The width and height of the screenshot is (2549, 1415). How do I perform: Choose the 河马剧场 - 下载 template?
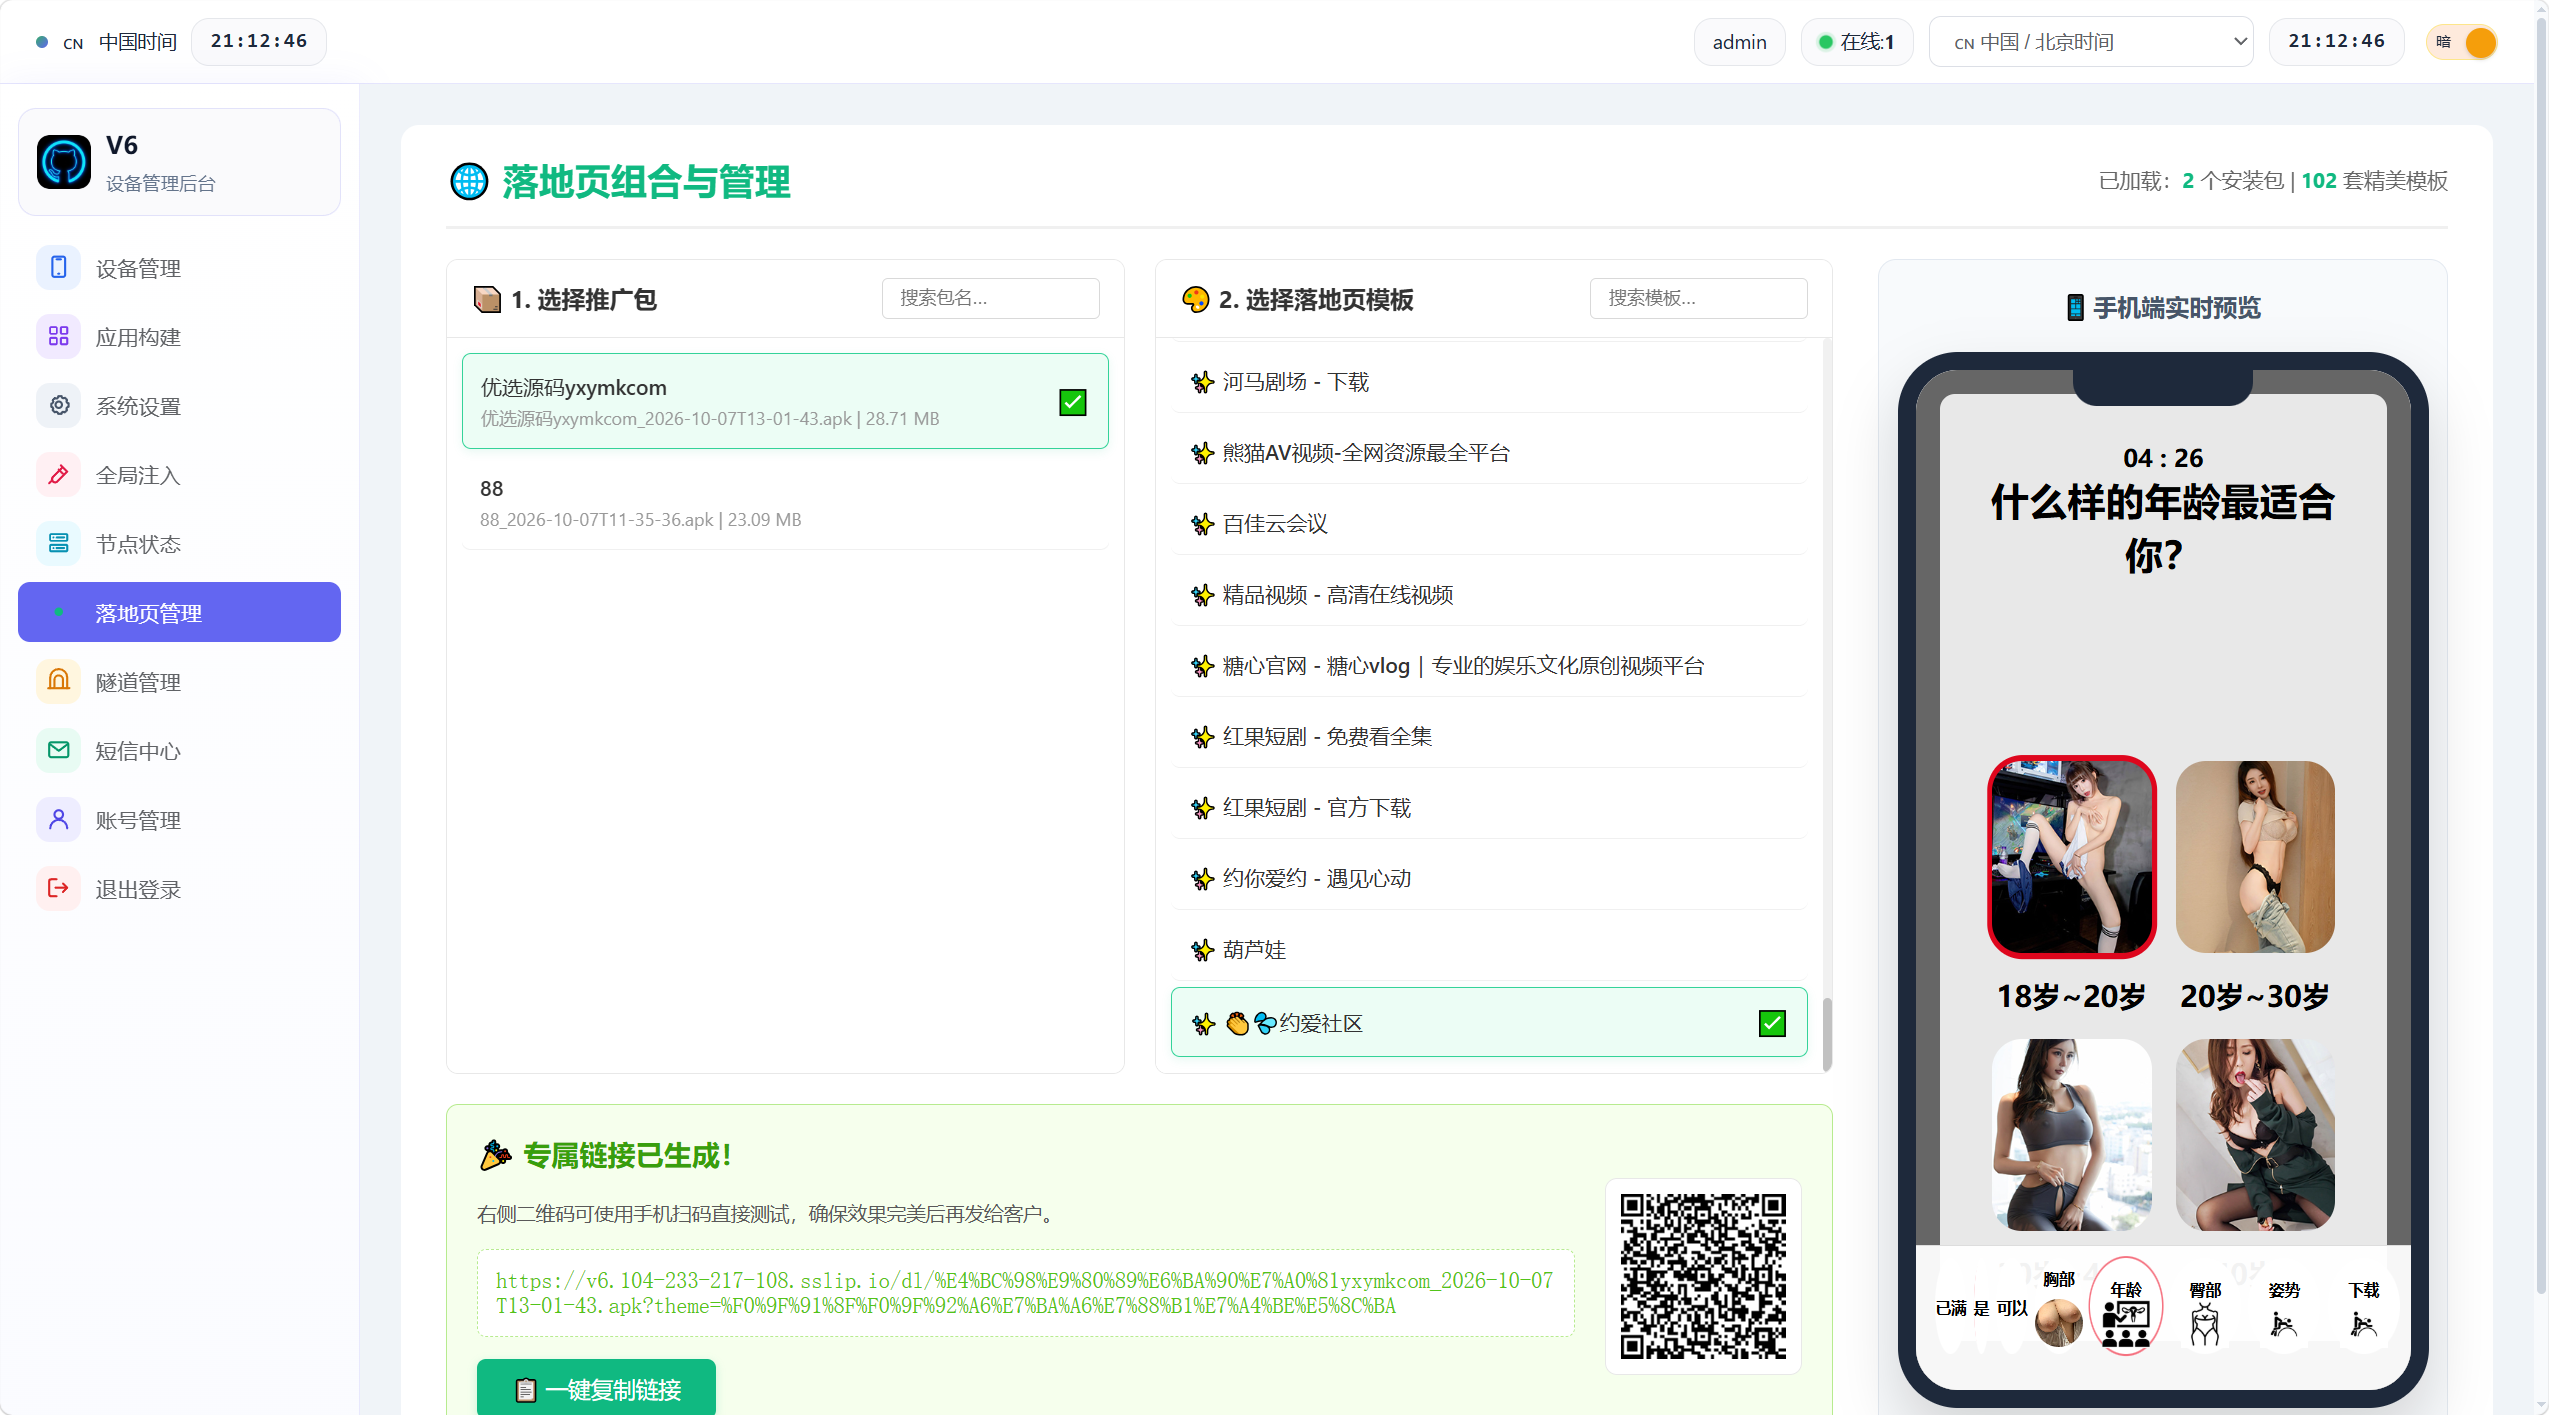[x=1489, y=382]
